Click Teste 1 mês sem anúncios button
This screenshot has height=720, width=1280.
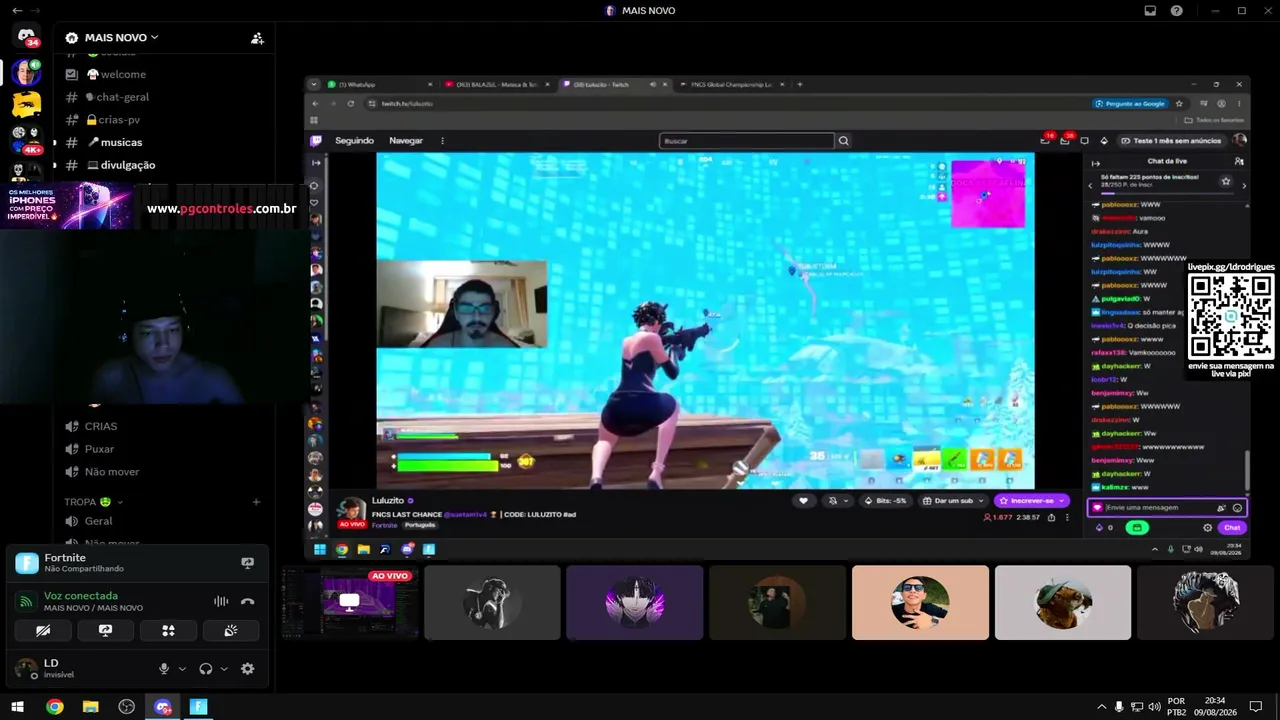click(x=1171, y=141)
